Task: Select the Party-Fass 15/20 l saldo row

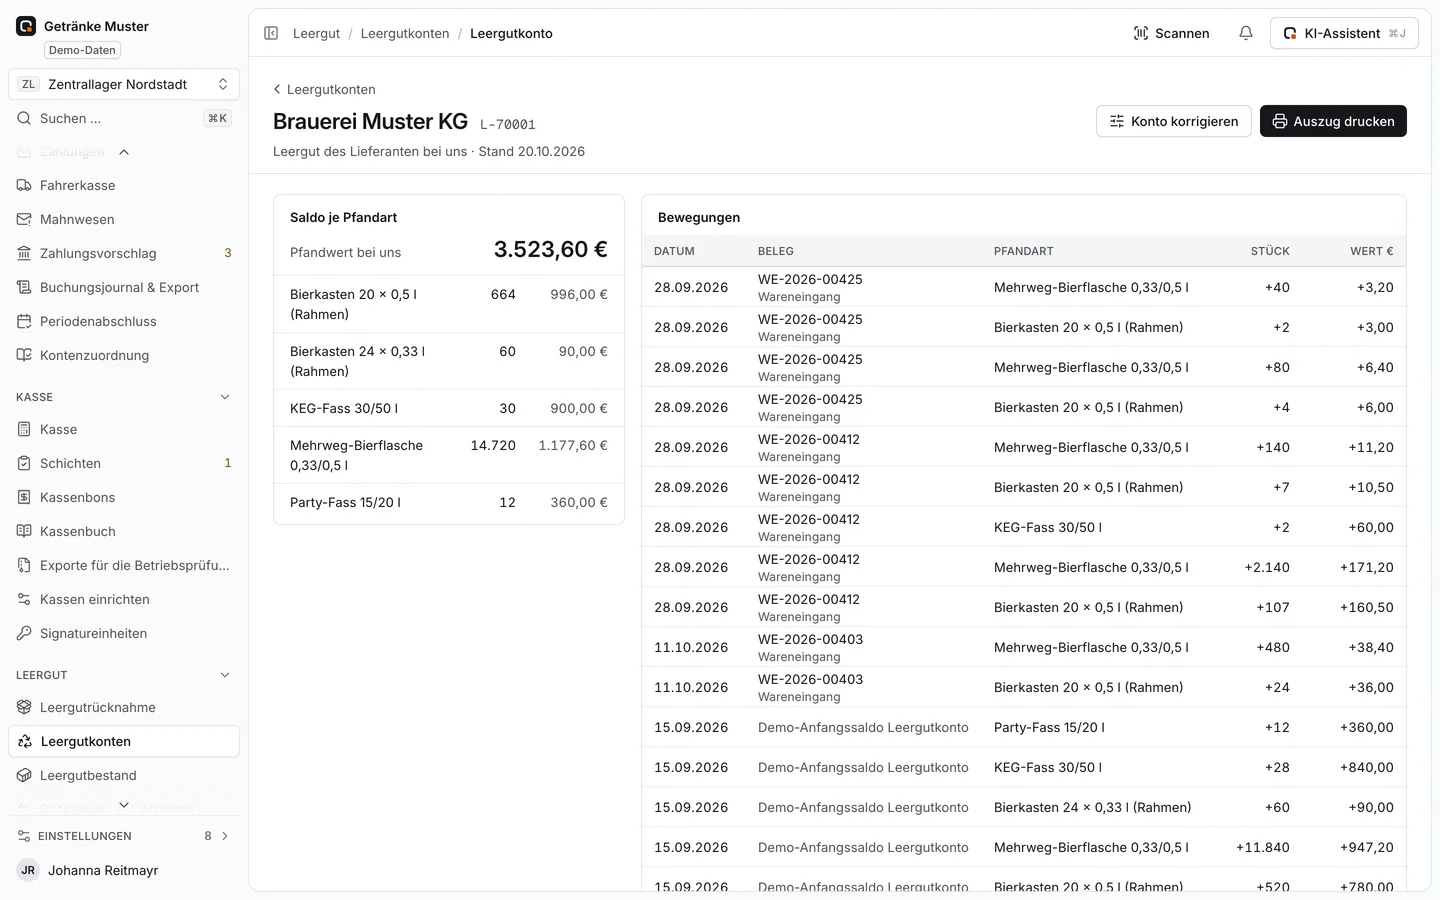Action: click(449, 502)
